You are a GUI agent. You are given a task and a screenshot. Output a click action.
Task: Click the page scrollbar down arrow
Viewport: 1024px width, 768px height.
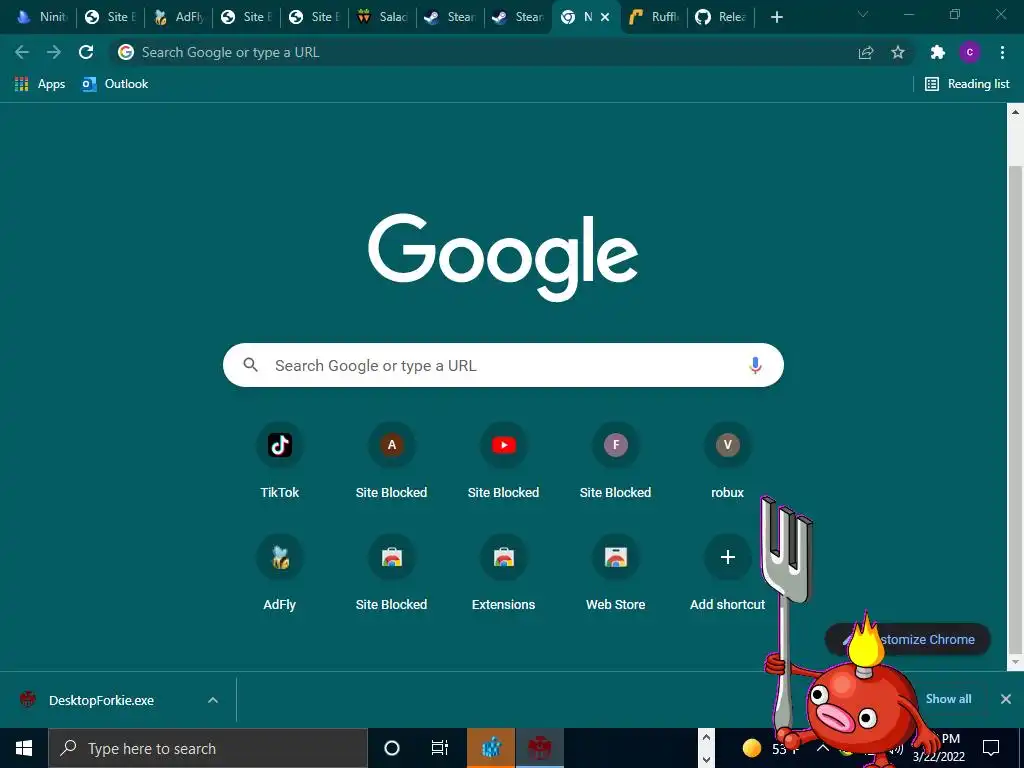pyautogui.click(x=1016, y=662)
